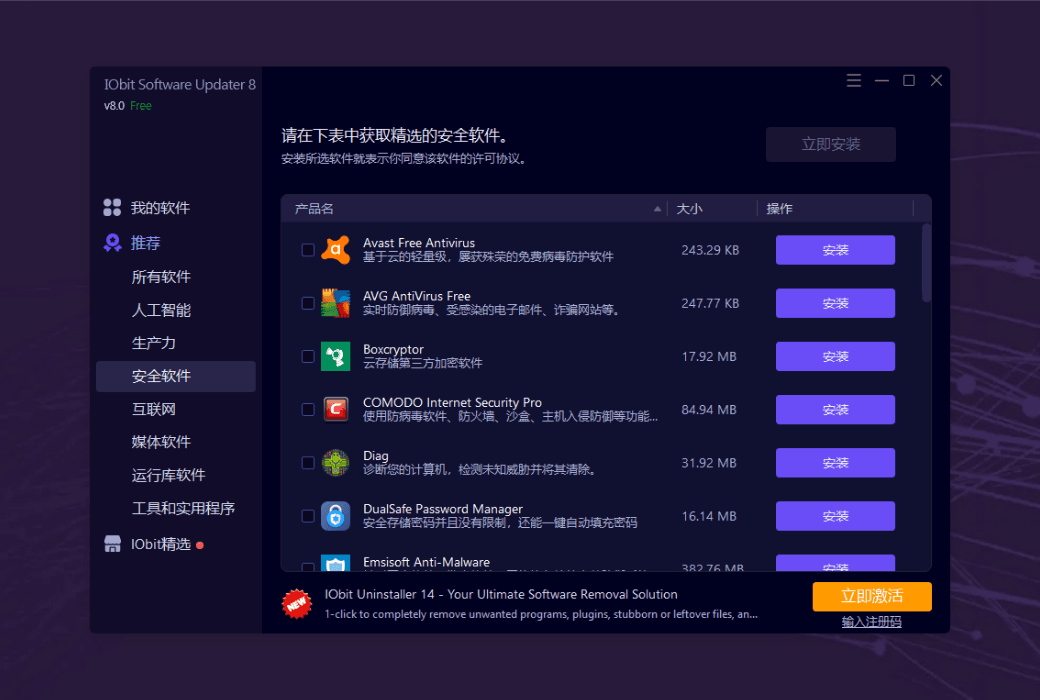Tick the AVG AntiVirus Free checkbox
1040x700 pixels.
[x=308, y=303]
